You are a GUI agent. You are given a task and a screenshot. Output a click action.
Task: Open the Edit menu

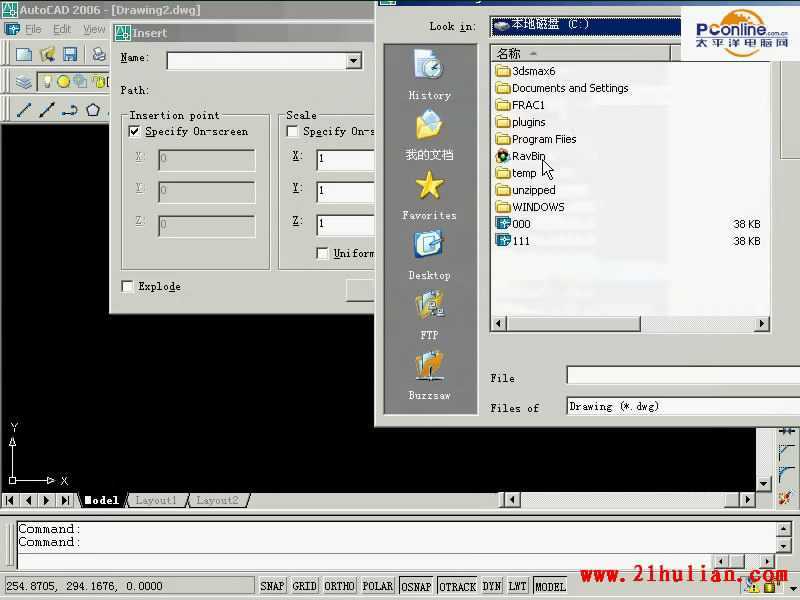(62, 29)
